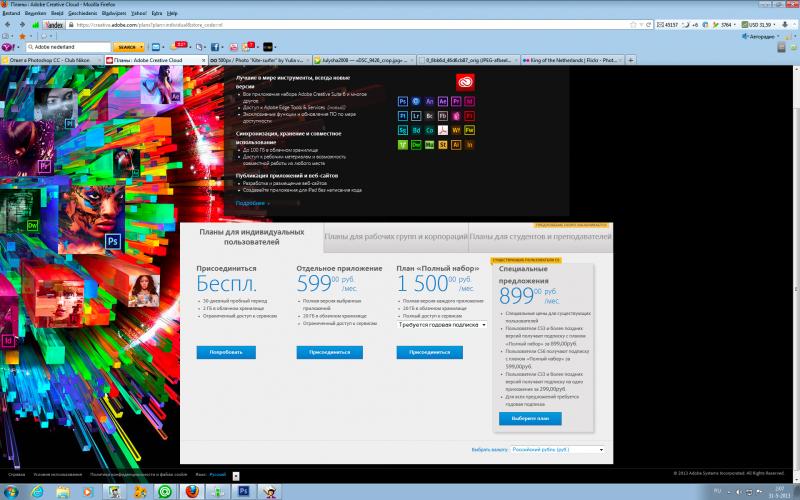Click the Windows Start button
This screenshot has width=800, height=500.
pos(10,492)
